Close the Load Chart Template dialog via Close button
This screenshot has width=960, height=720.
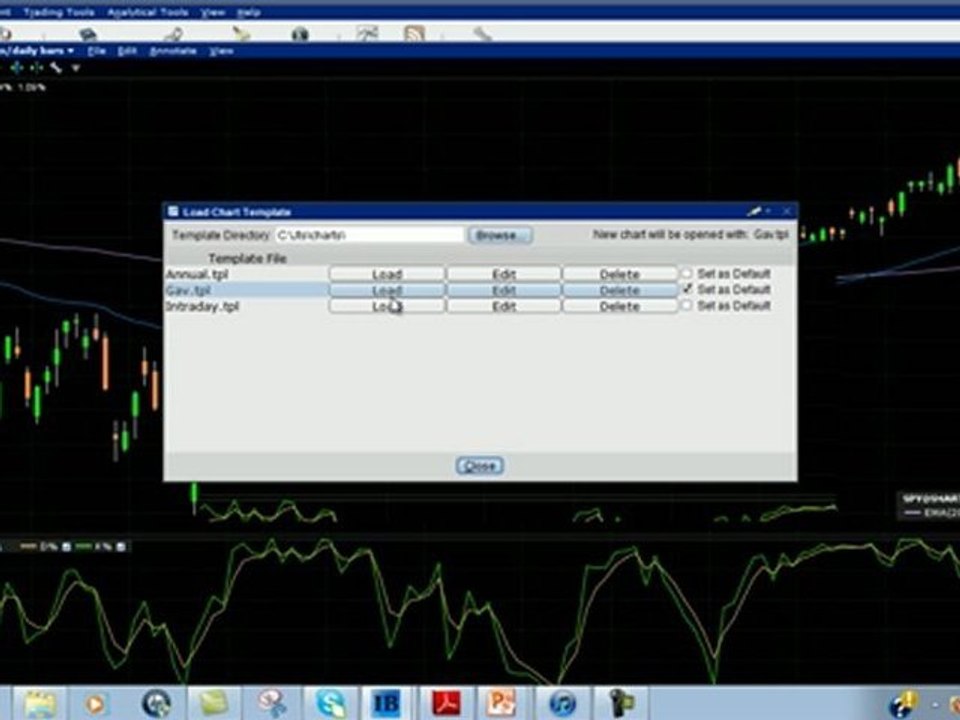pos(480,466)
